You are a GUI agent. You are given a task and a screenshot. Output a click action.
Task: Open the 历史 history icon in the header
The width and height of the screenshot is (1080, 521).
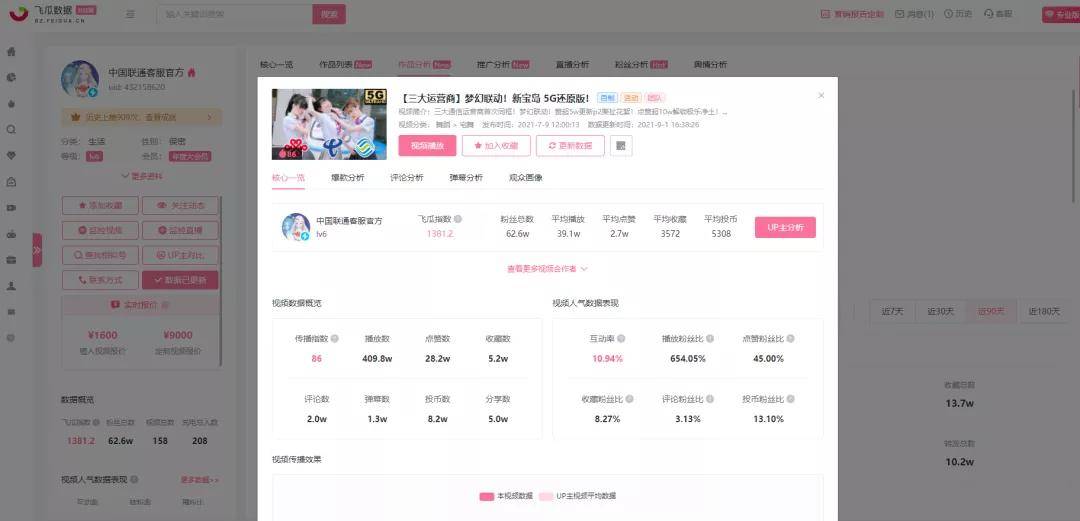(x=958, y=14)
